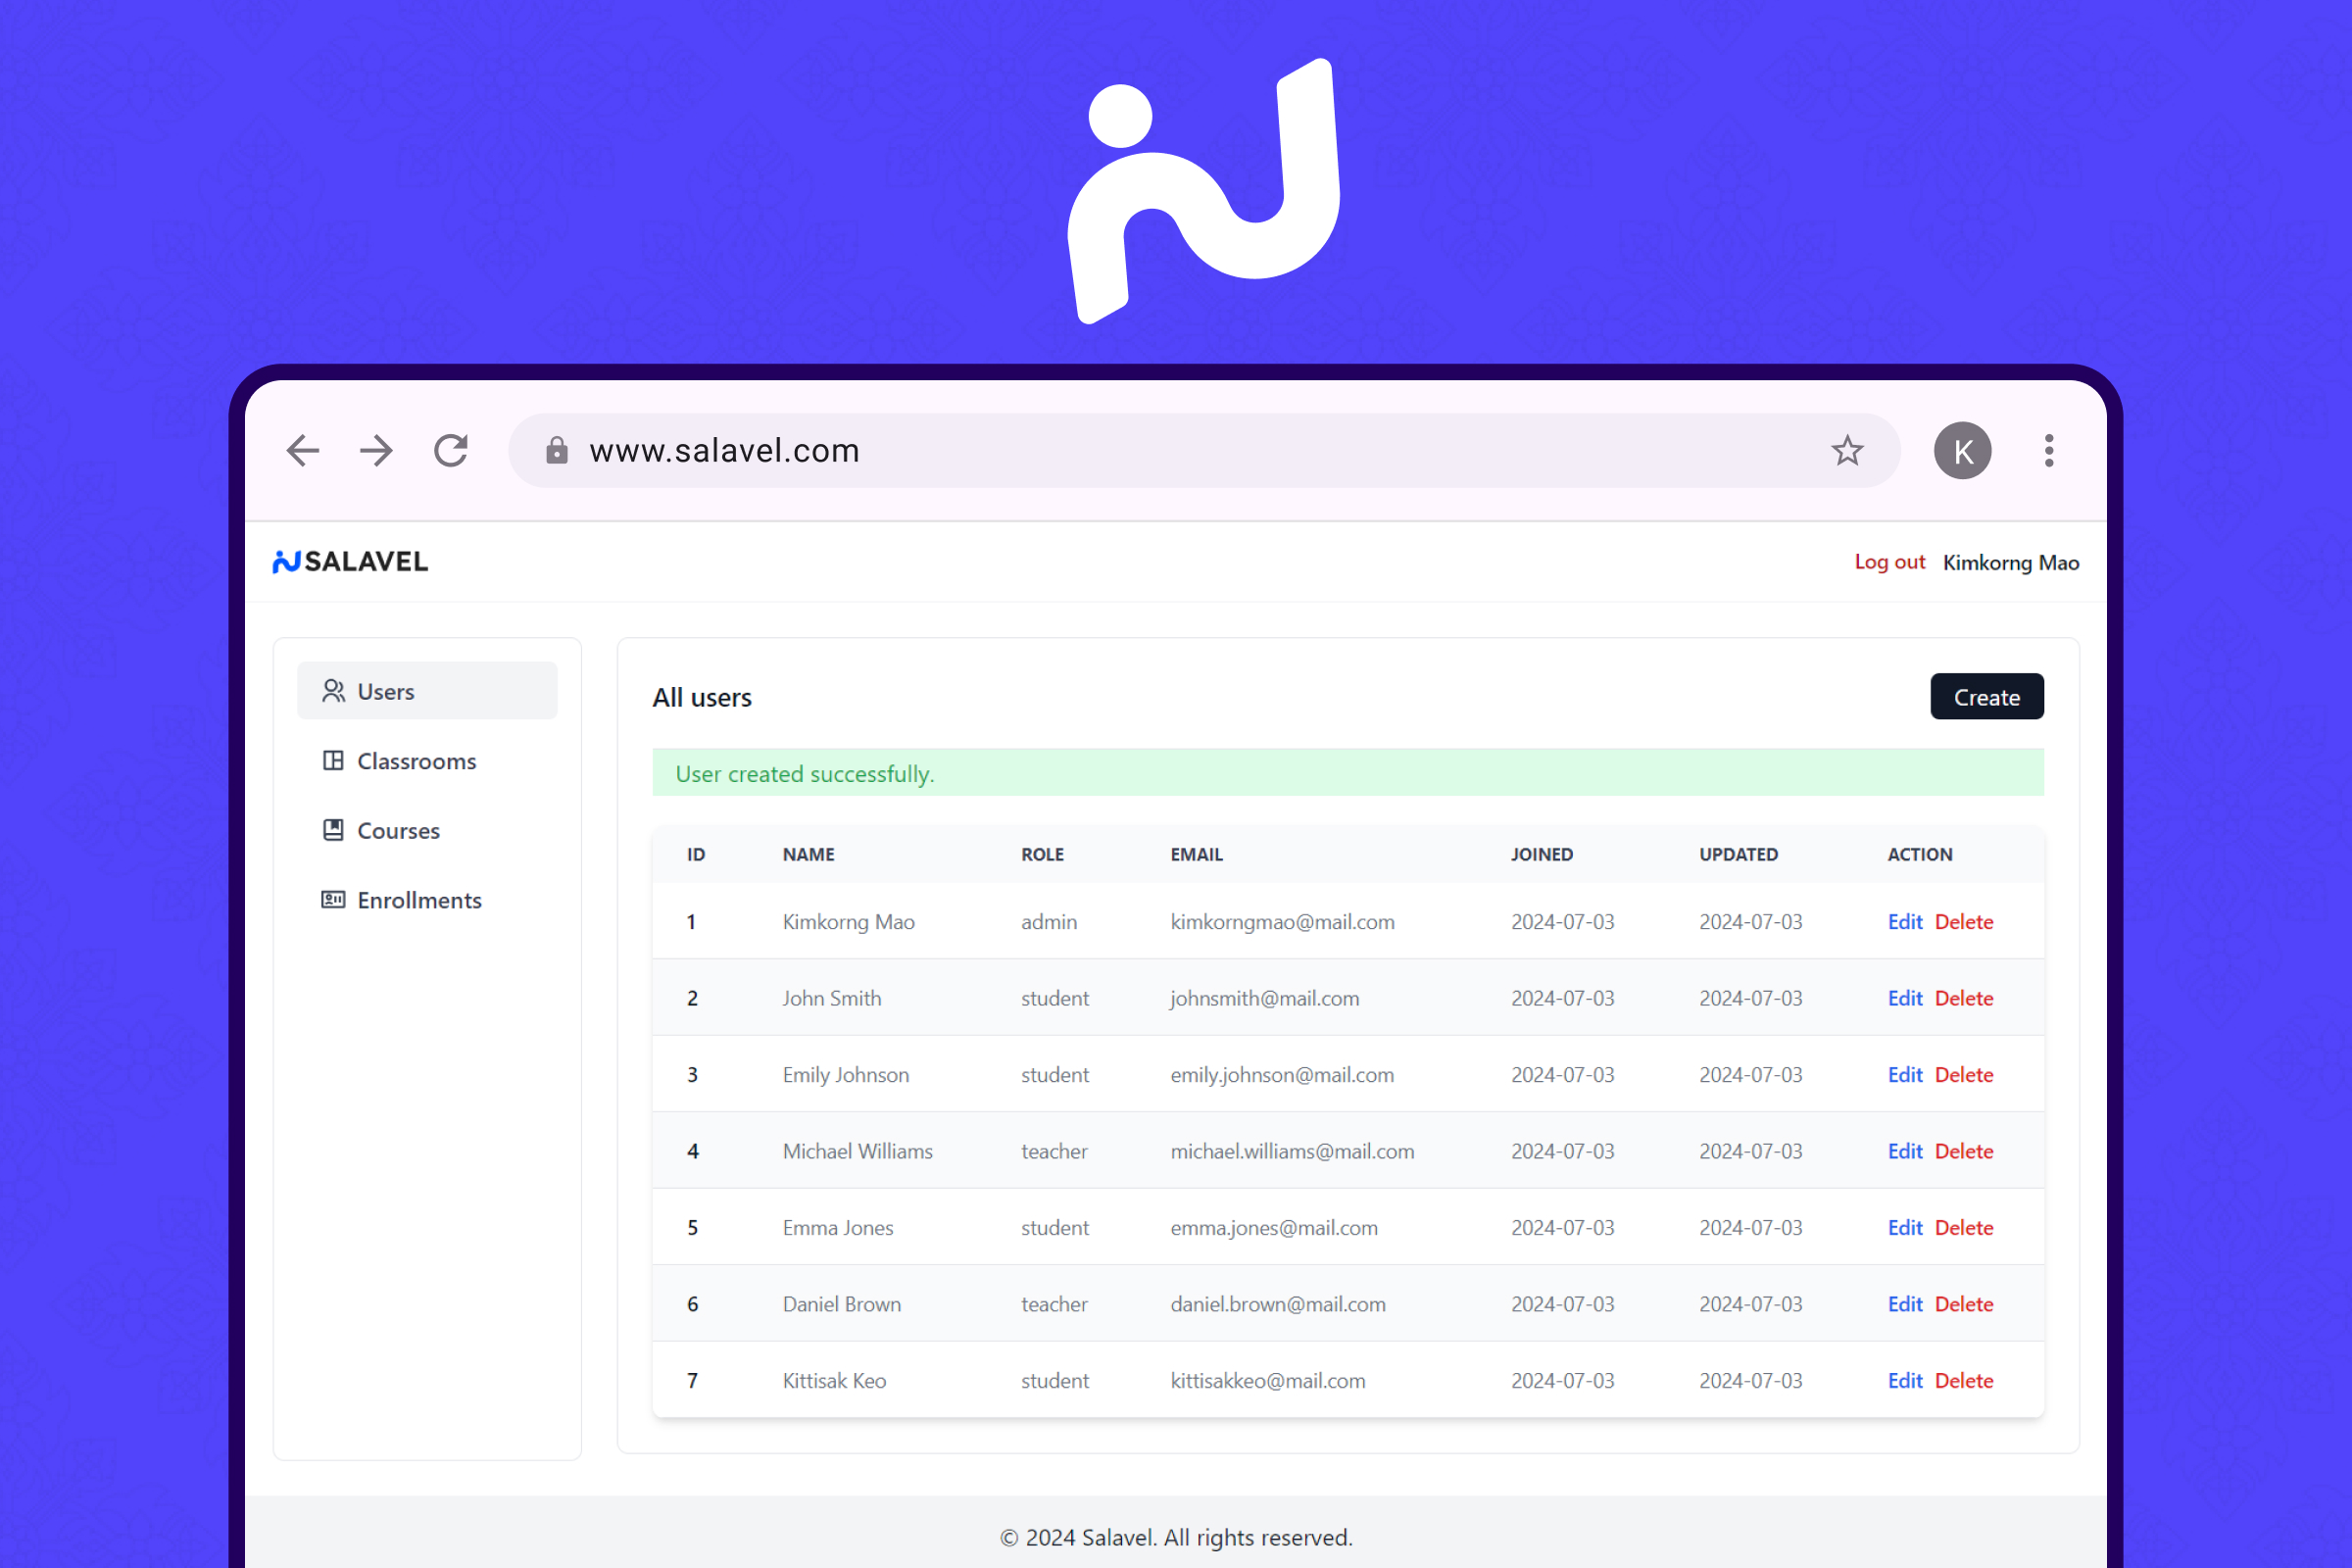Open the K profile avatar
The width and height of the screenshot is (2352, 1568).
point(1961,451)
